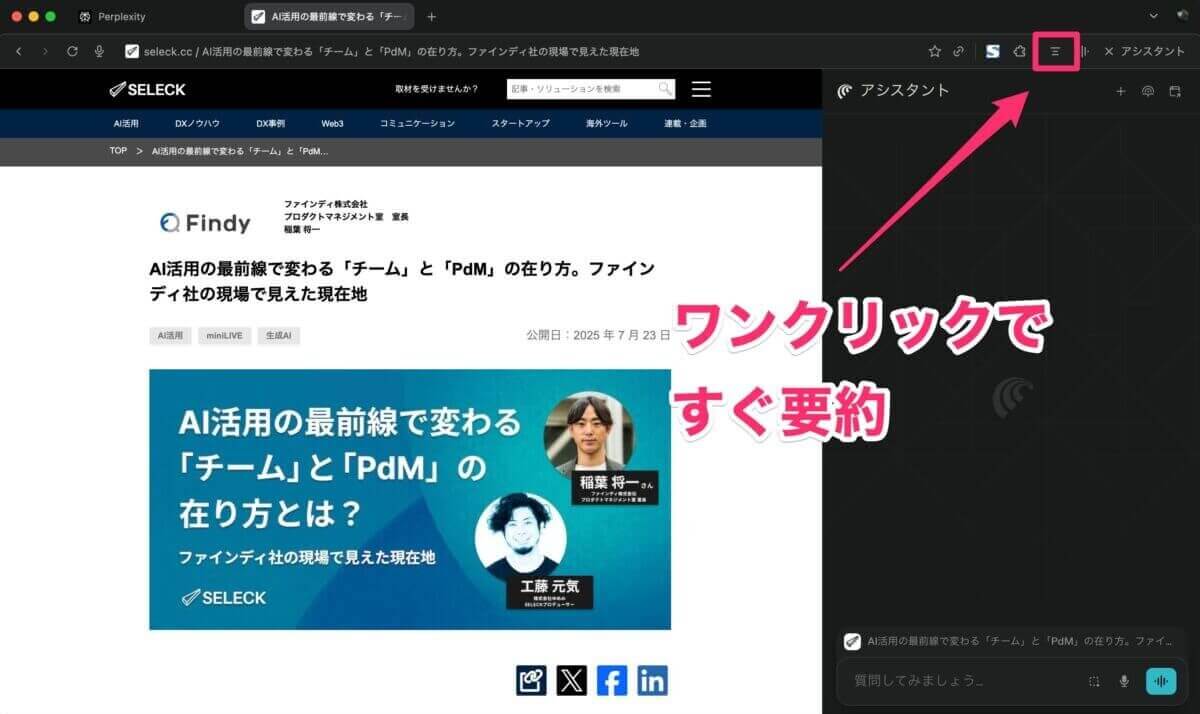Go forward using the browser forward arrow
This screenshot has height=714, width=1200.
point(45,51)
